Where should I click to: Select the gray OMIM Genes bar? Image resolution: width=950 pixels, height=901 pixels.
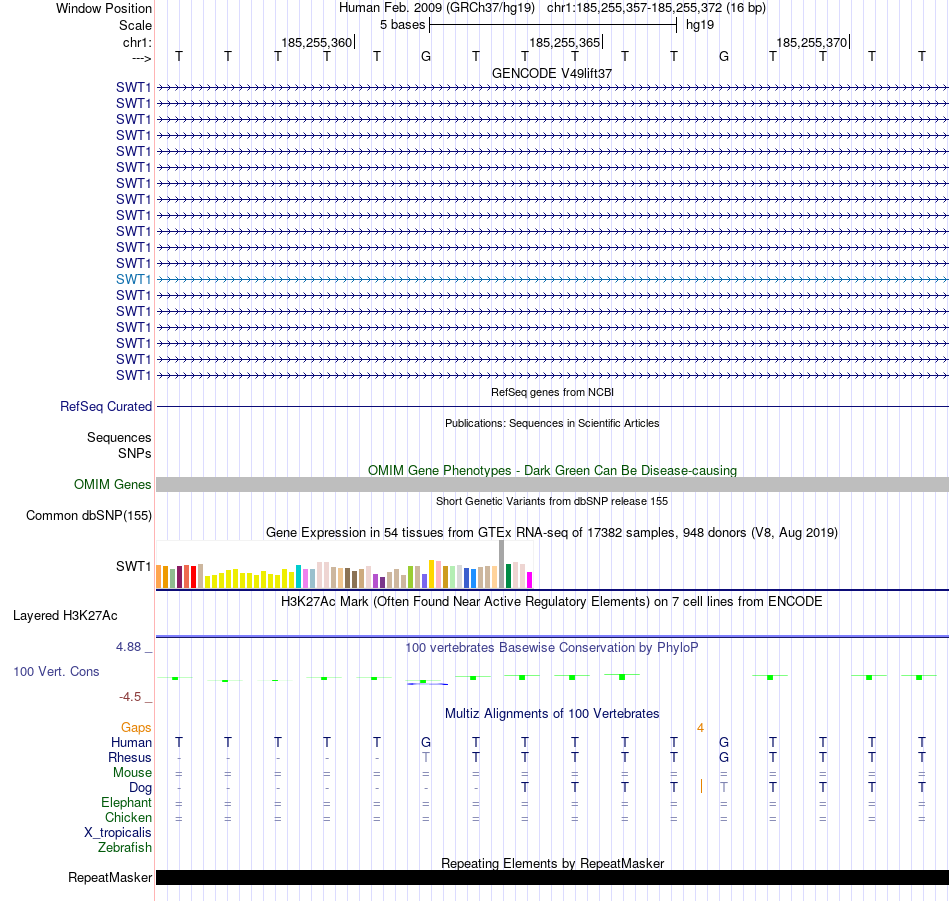[x=552, y=485]
